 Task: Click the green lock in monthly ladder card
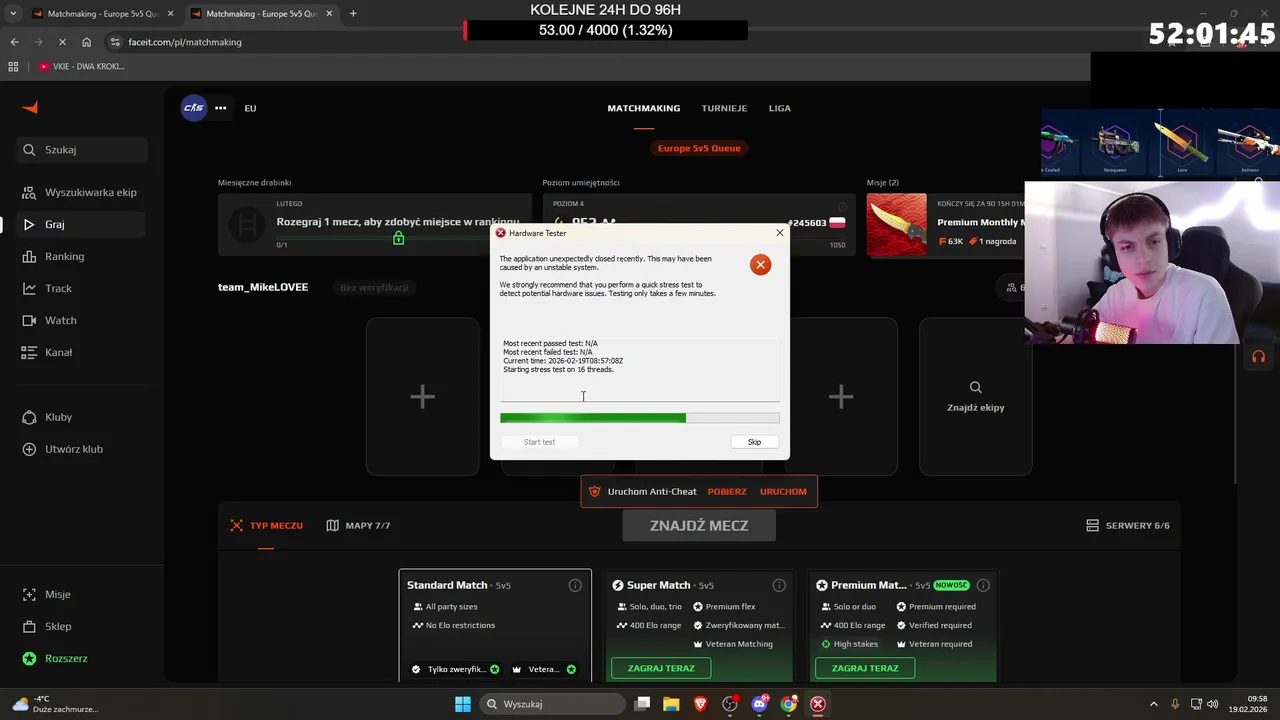[x=398, y=238]
